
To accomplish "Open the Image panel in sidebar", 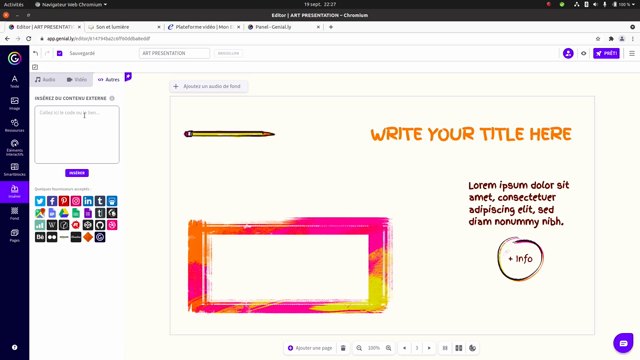I will tap(14, 104).
